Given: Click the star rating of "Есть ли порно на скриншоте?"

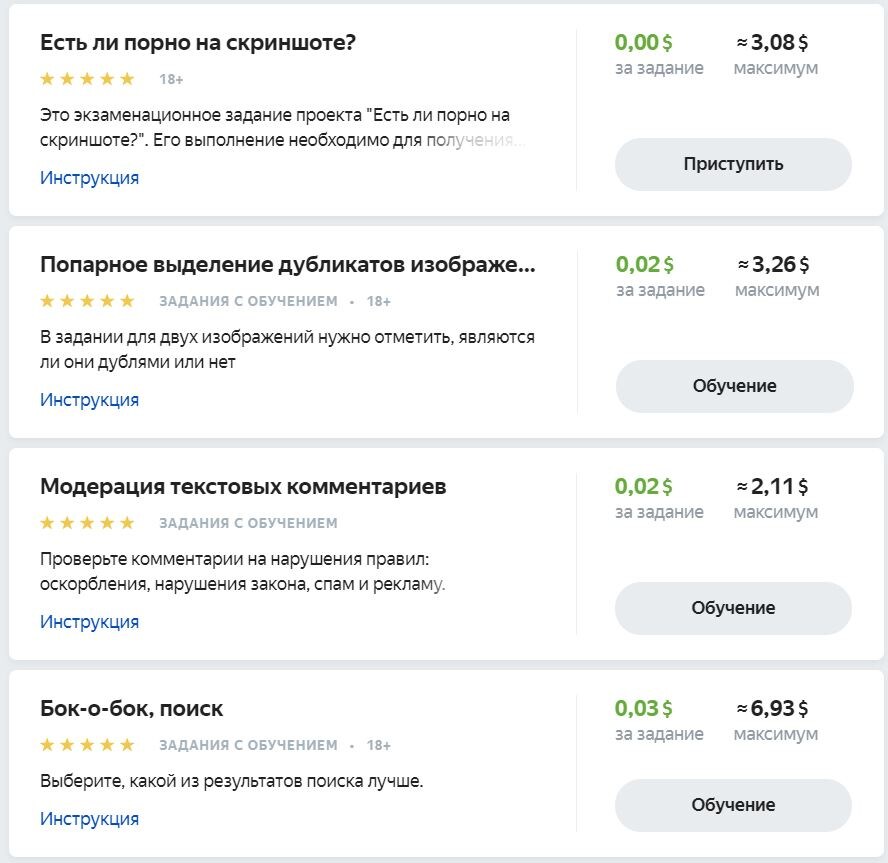Looking at the screenshot, I should [x=87, y=79].
